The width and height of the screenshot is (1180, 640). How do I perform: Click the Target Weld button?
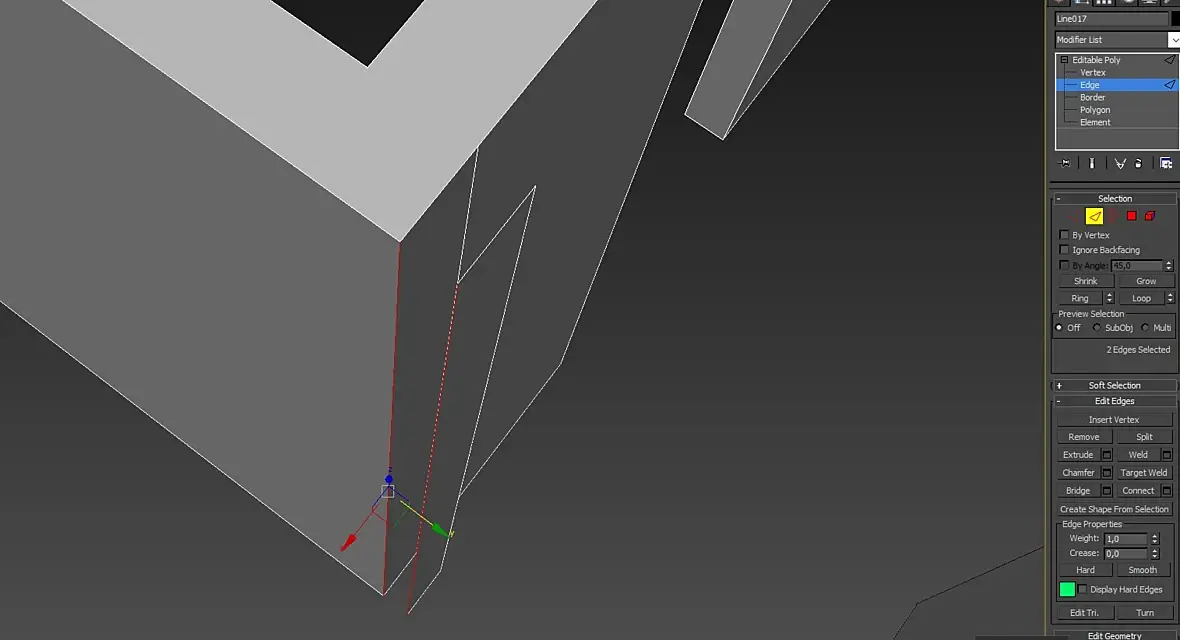point(1144,473)
